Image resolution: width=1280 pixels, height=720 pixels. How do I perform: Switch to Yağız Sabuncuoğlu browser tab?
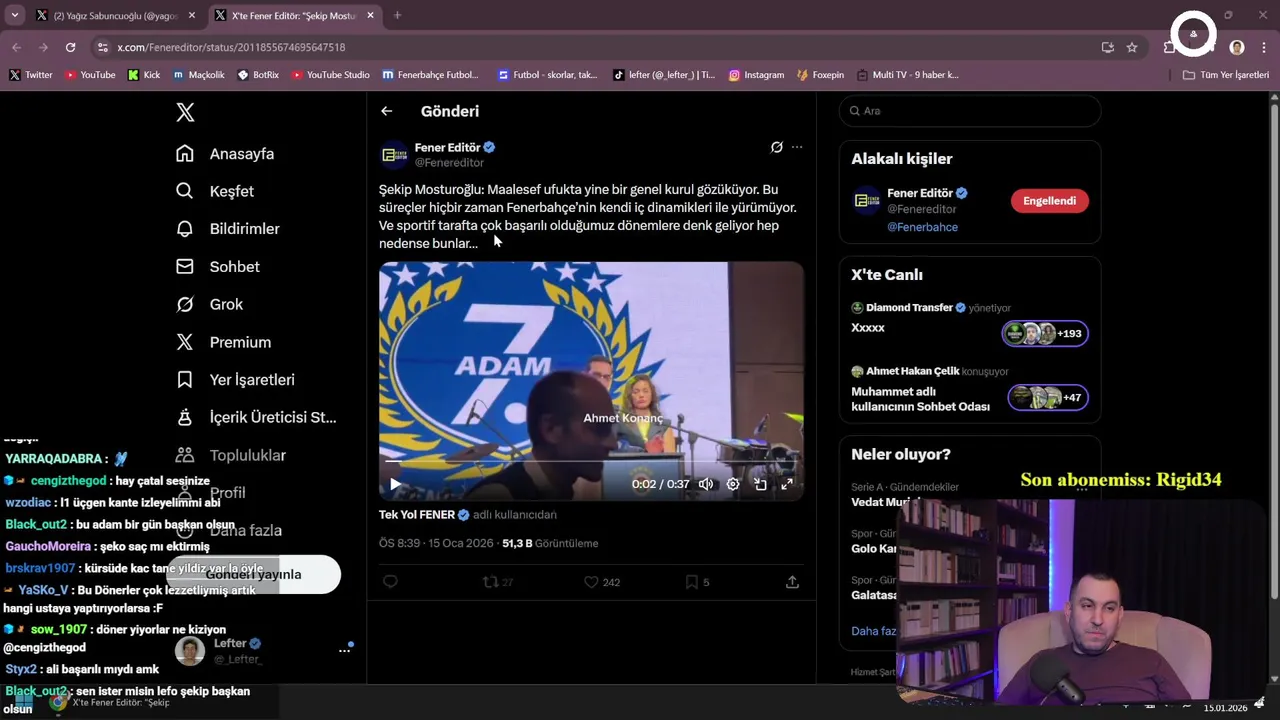tap(115, 16)
